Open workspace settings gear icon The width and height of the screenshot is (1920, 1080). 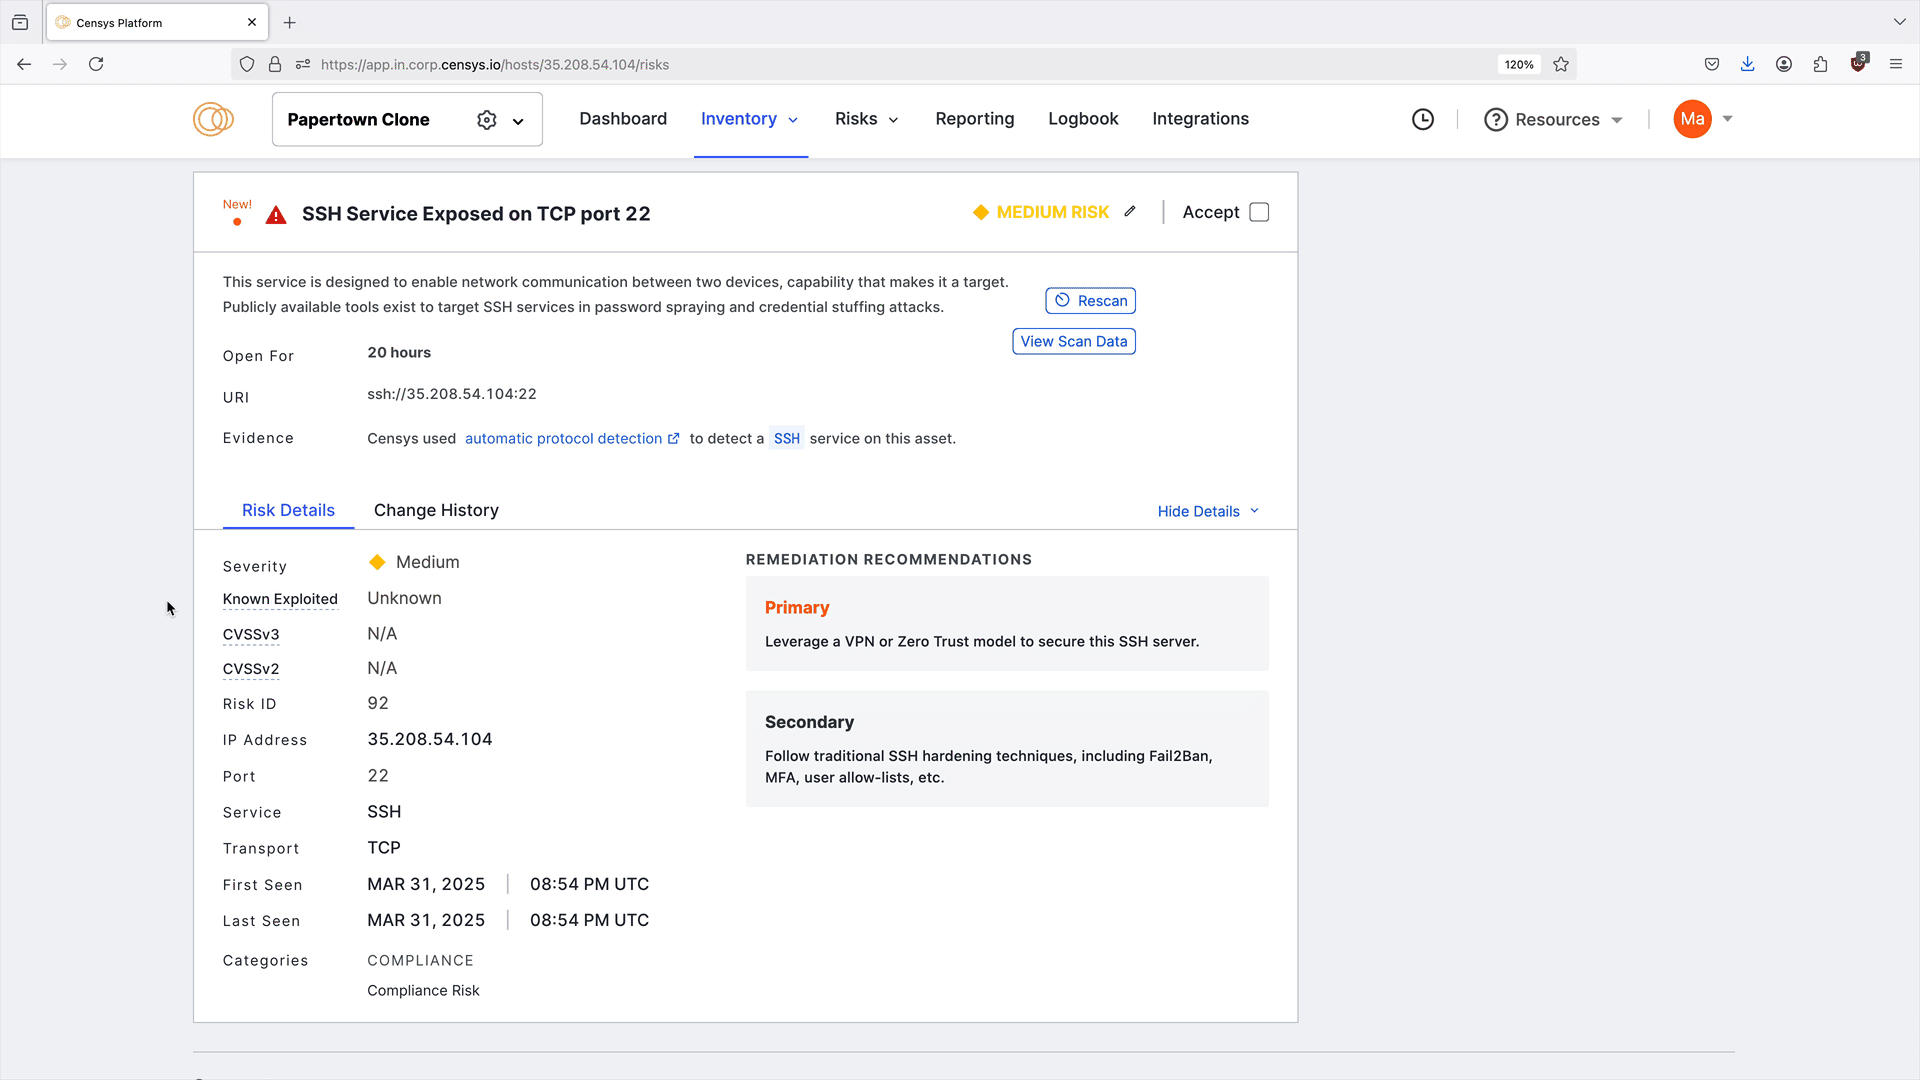486,120
